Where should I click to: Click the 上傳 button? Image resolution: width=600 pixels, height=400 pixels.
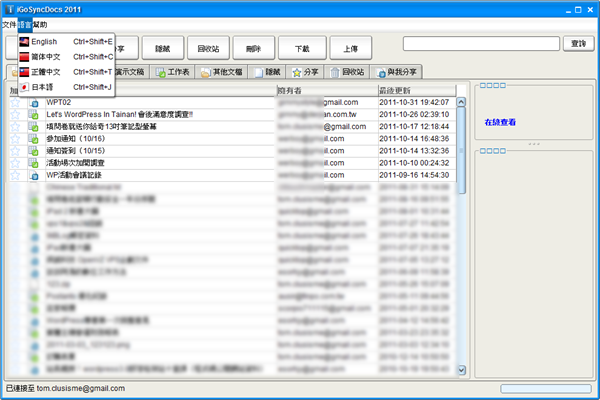point(351,48)
